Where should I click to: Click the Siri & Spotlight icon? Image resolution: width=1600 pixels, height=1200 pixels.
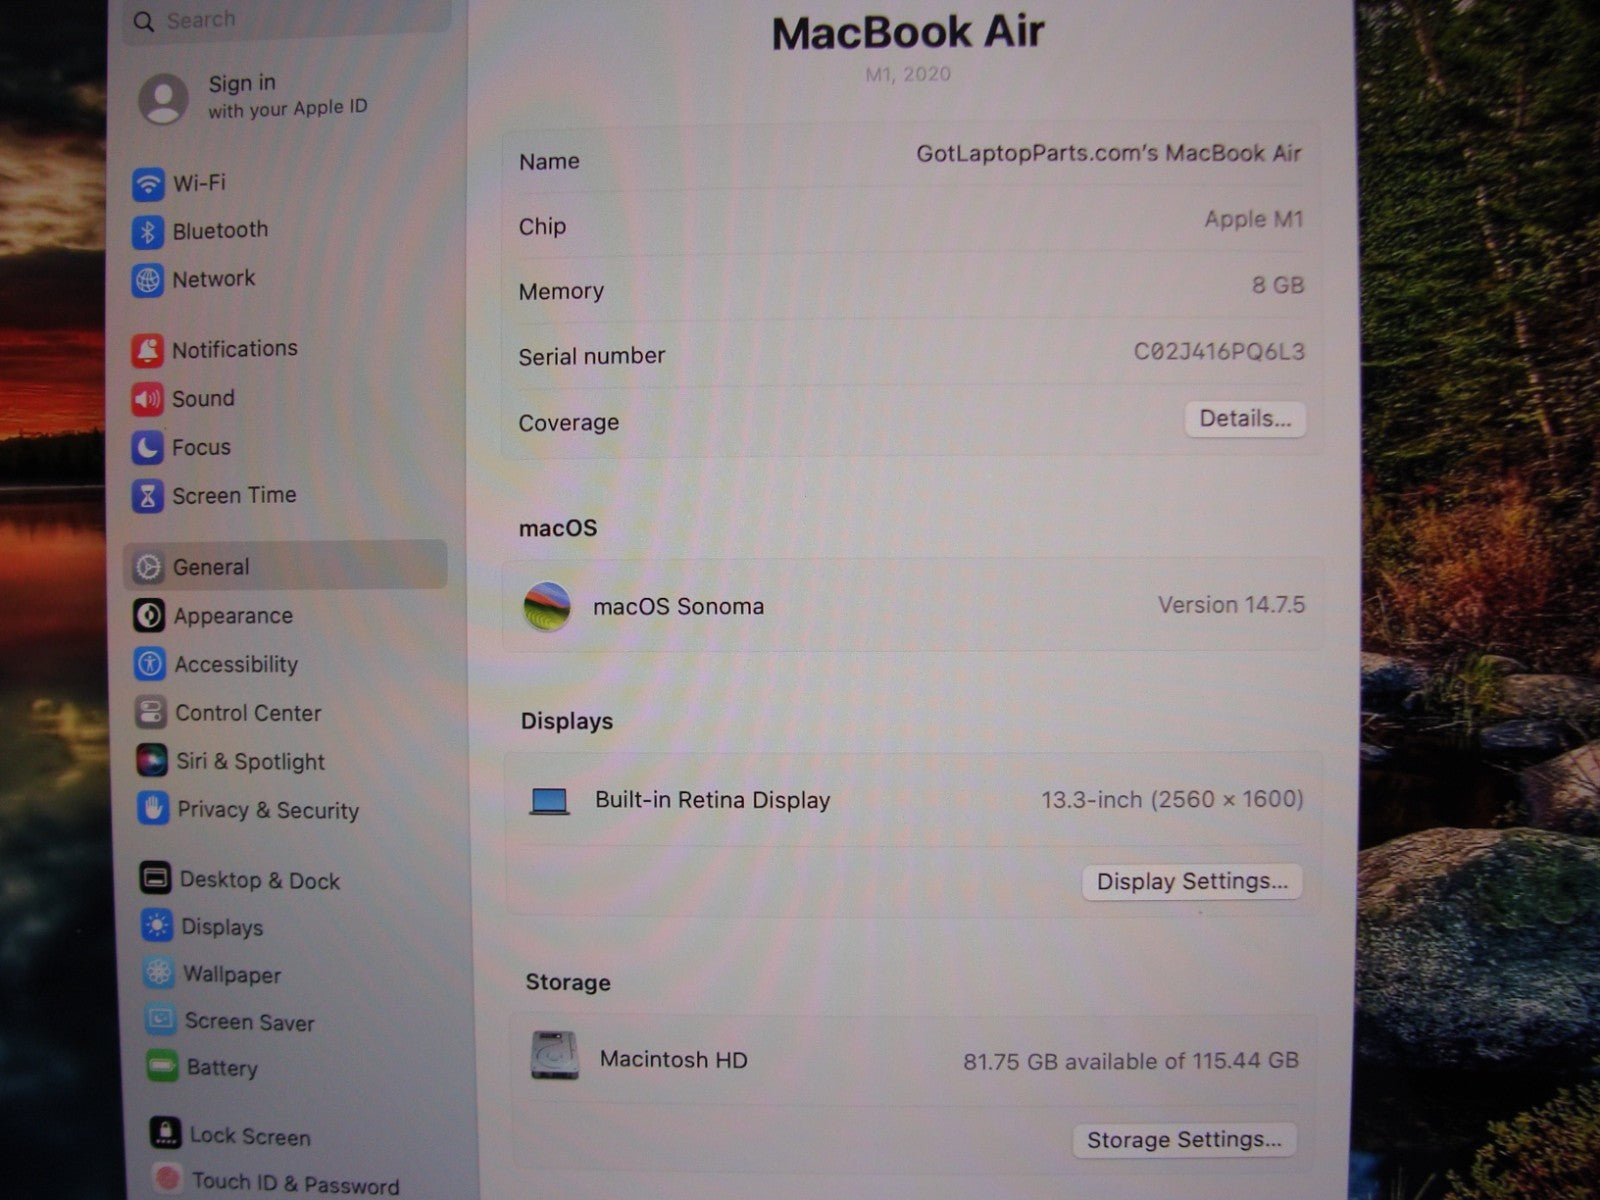(152, 761)
